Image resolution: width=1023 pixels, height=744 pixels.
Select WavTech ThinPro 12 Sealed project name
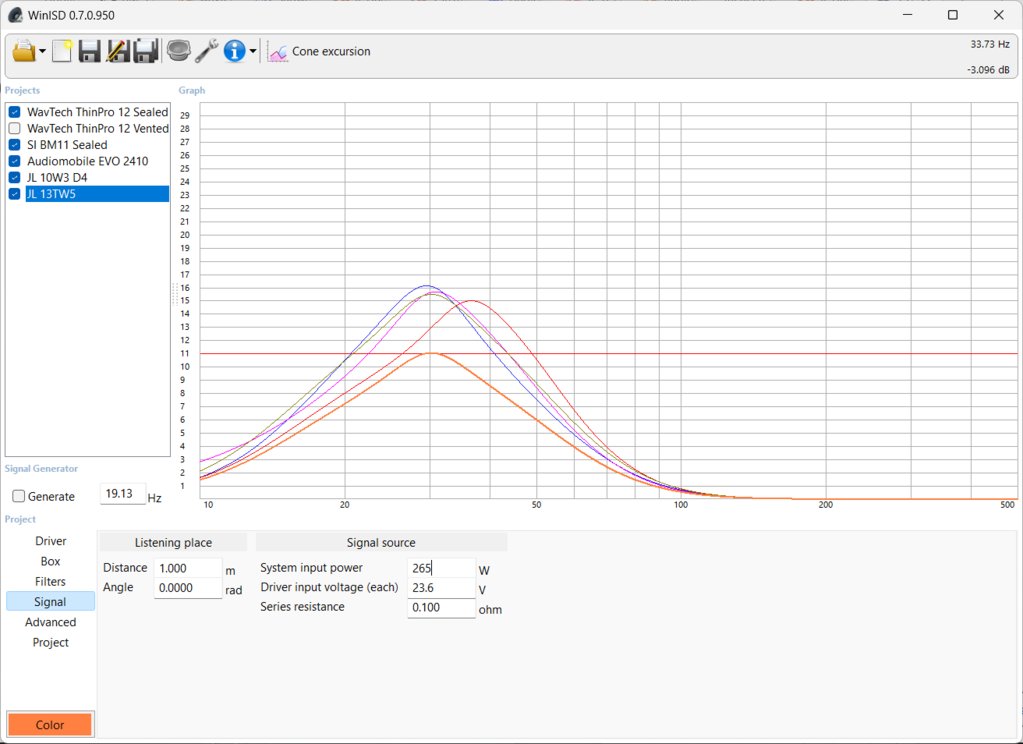click(97, 112)
